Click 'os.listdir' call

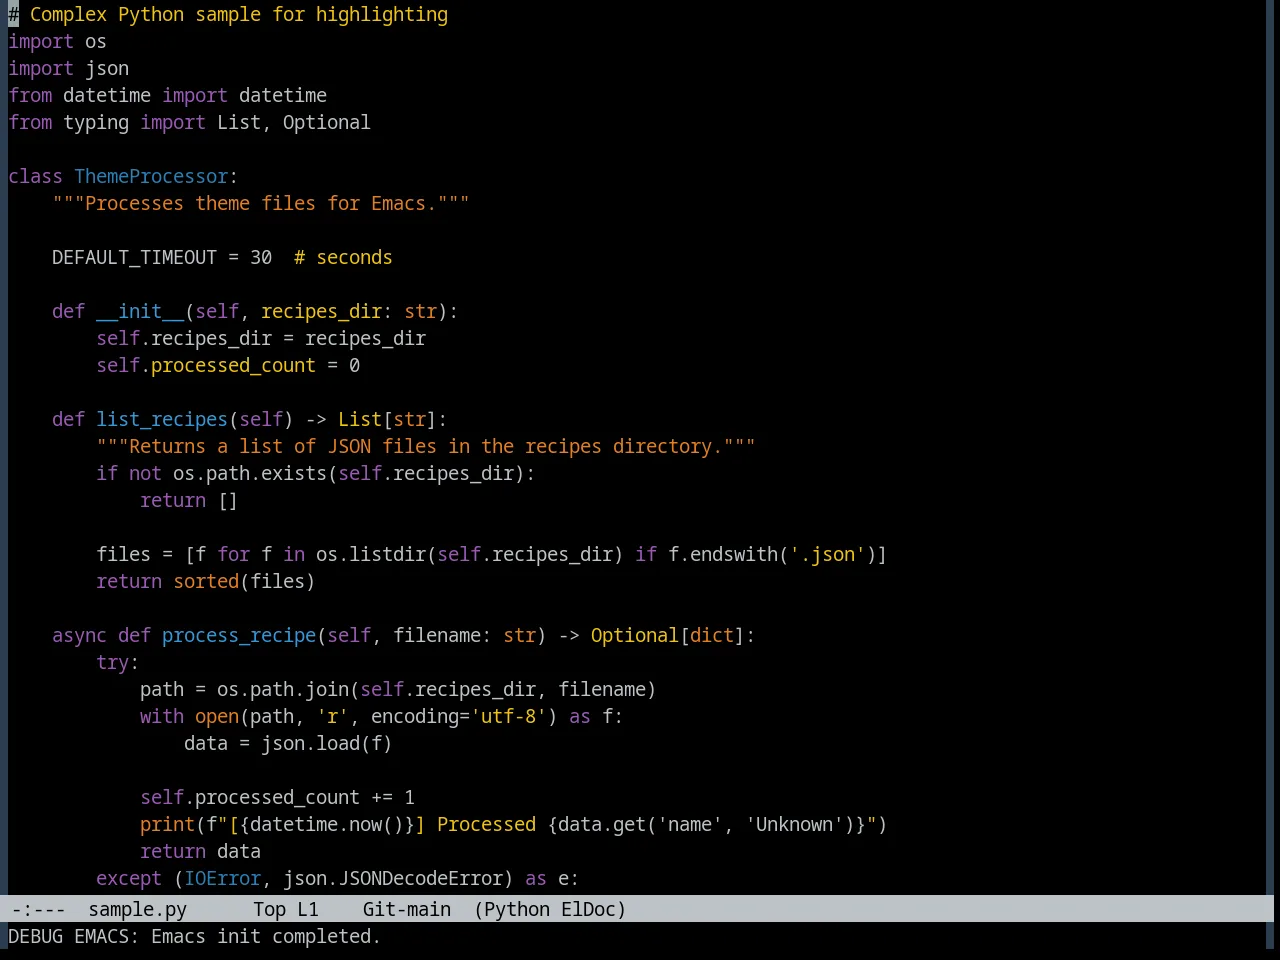371,554
